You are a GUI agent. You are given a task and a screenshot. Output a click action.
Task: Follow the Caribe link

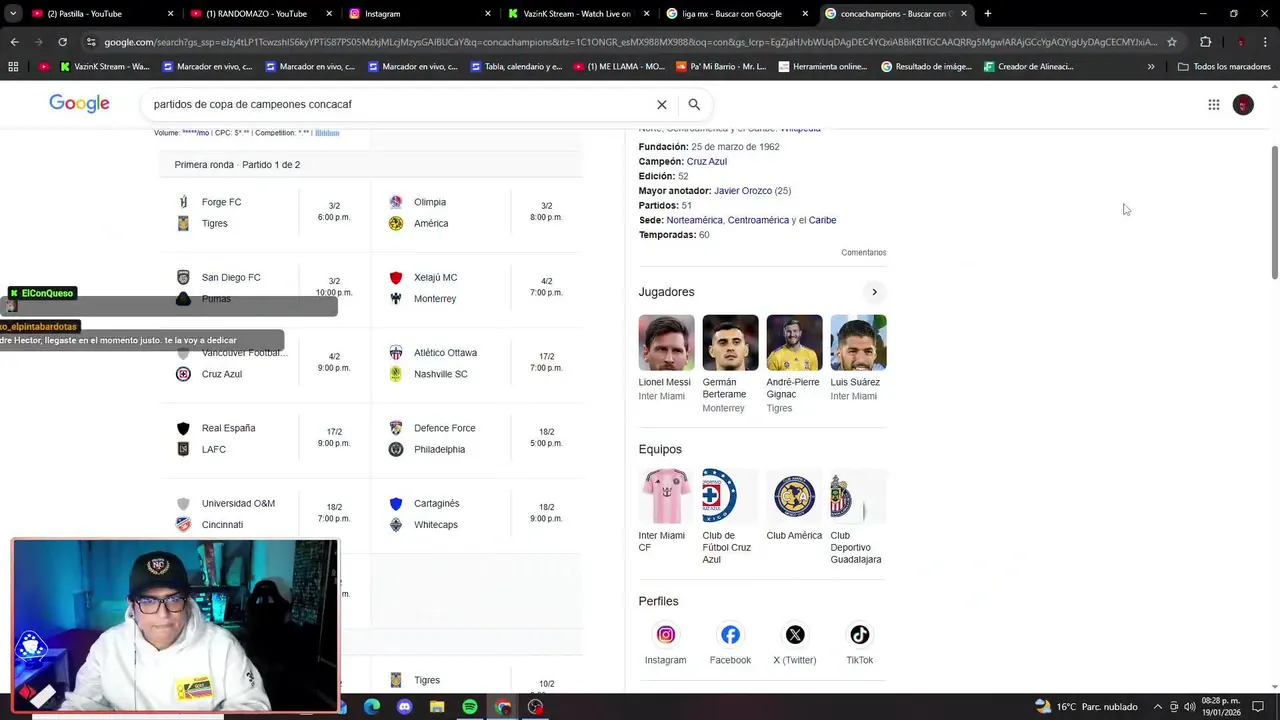pyautogui.click(x=822, y=220)
